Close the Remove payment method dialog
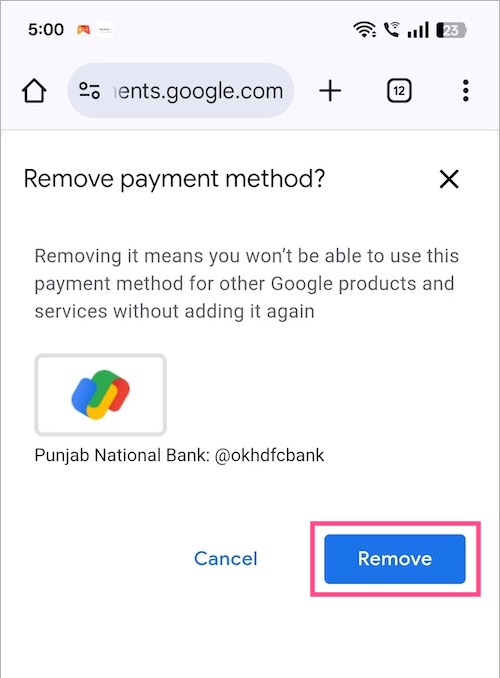The width and height of the screenshot is (500, 678). 449,179
